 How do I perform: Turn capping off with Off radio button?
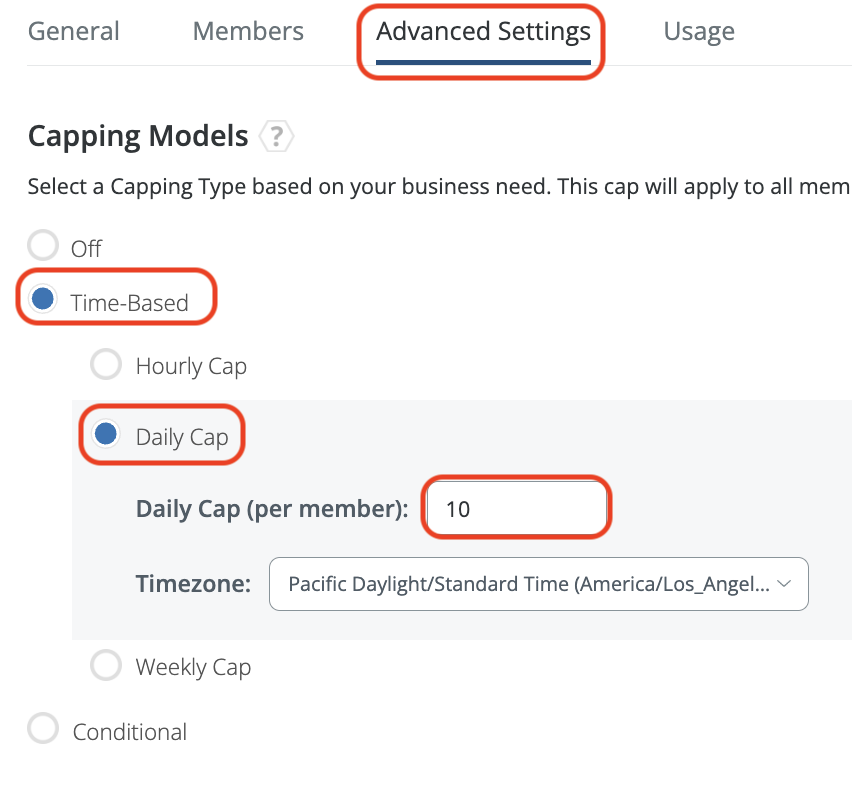(x=43, y=246)
